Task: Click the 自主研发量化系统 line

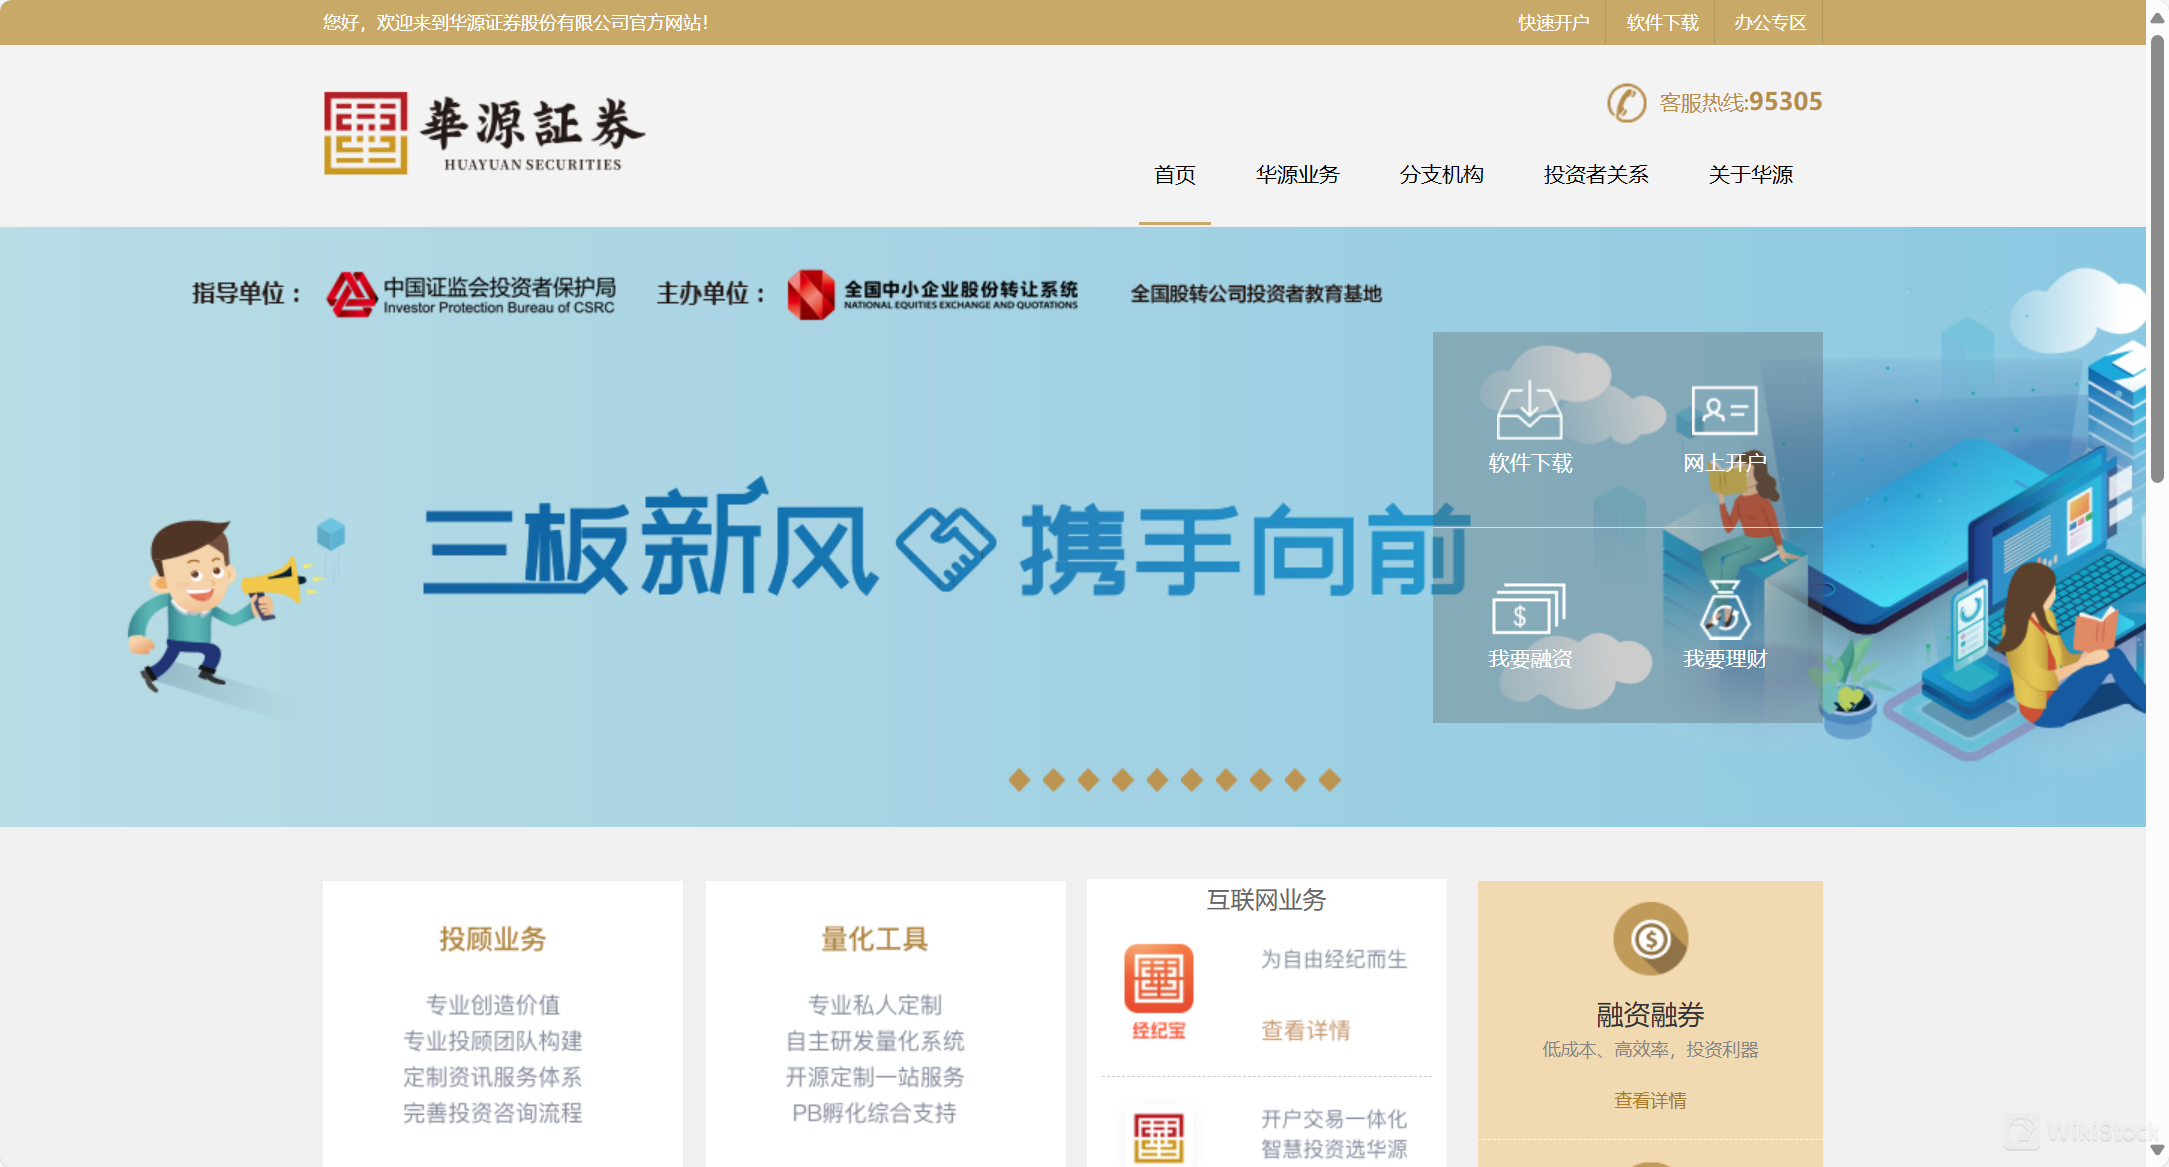Action: 875,1041
